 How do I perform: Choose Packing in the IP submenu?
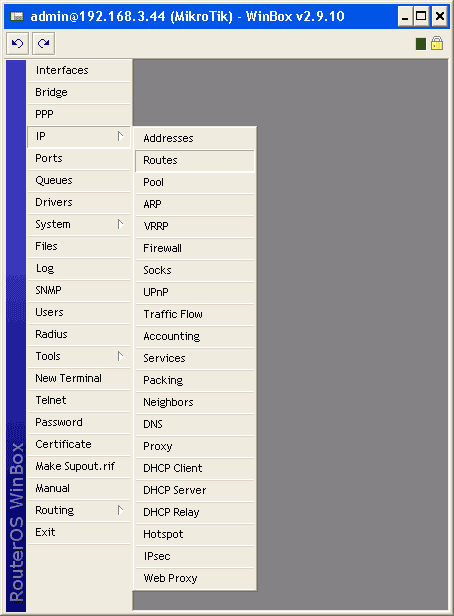click(x=195, y=380)
